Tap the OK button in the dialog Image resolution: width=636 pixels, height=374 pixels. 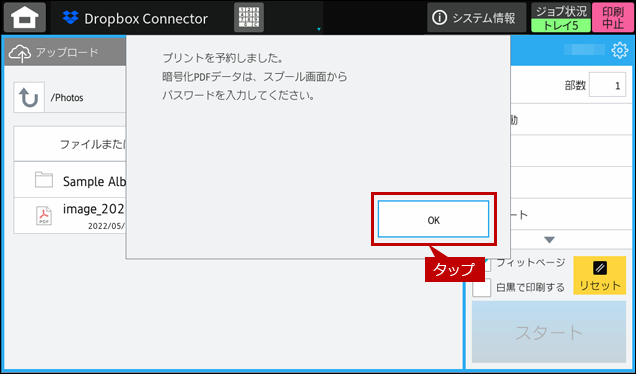coord(433,219)
